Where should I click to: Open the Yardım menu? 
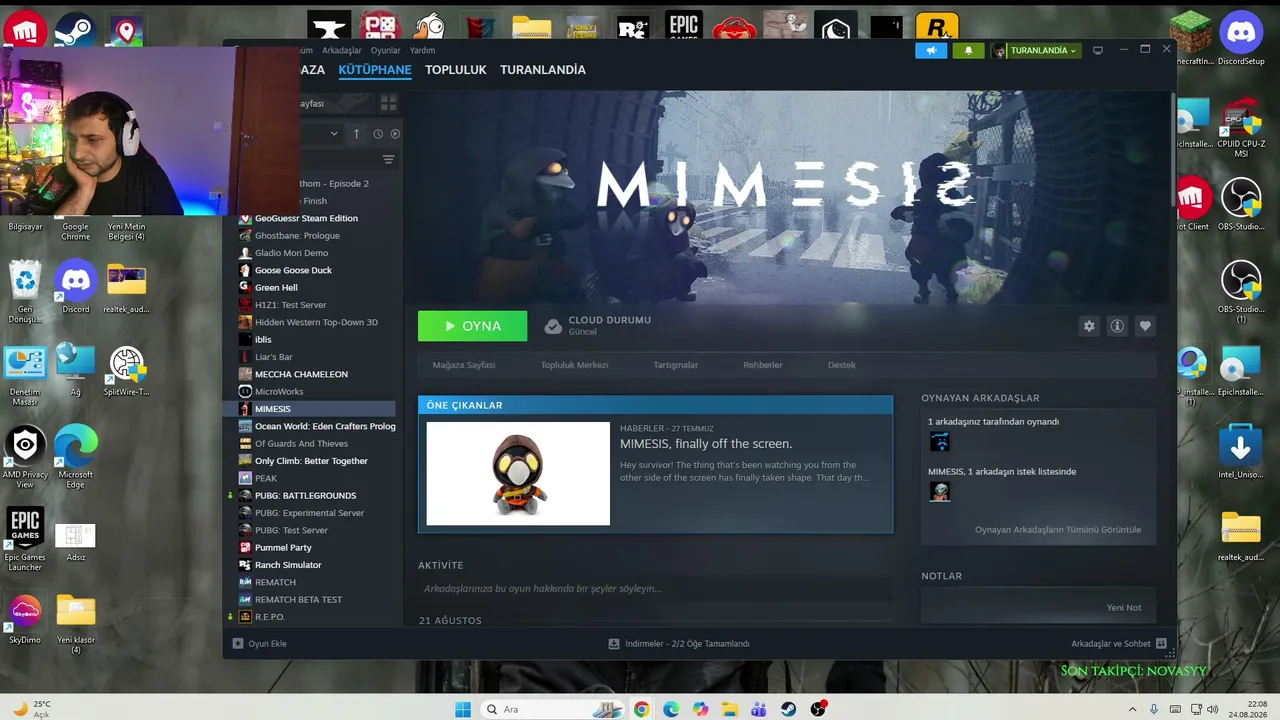tap(422, 50)
